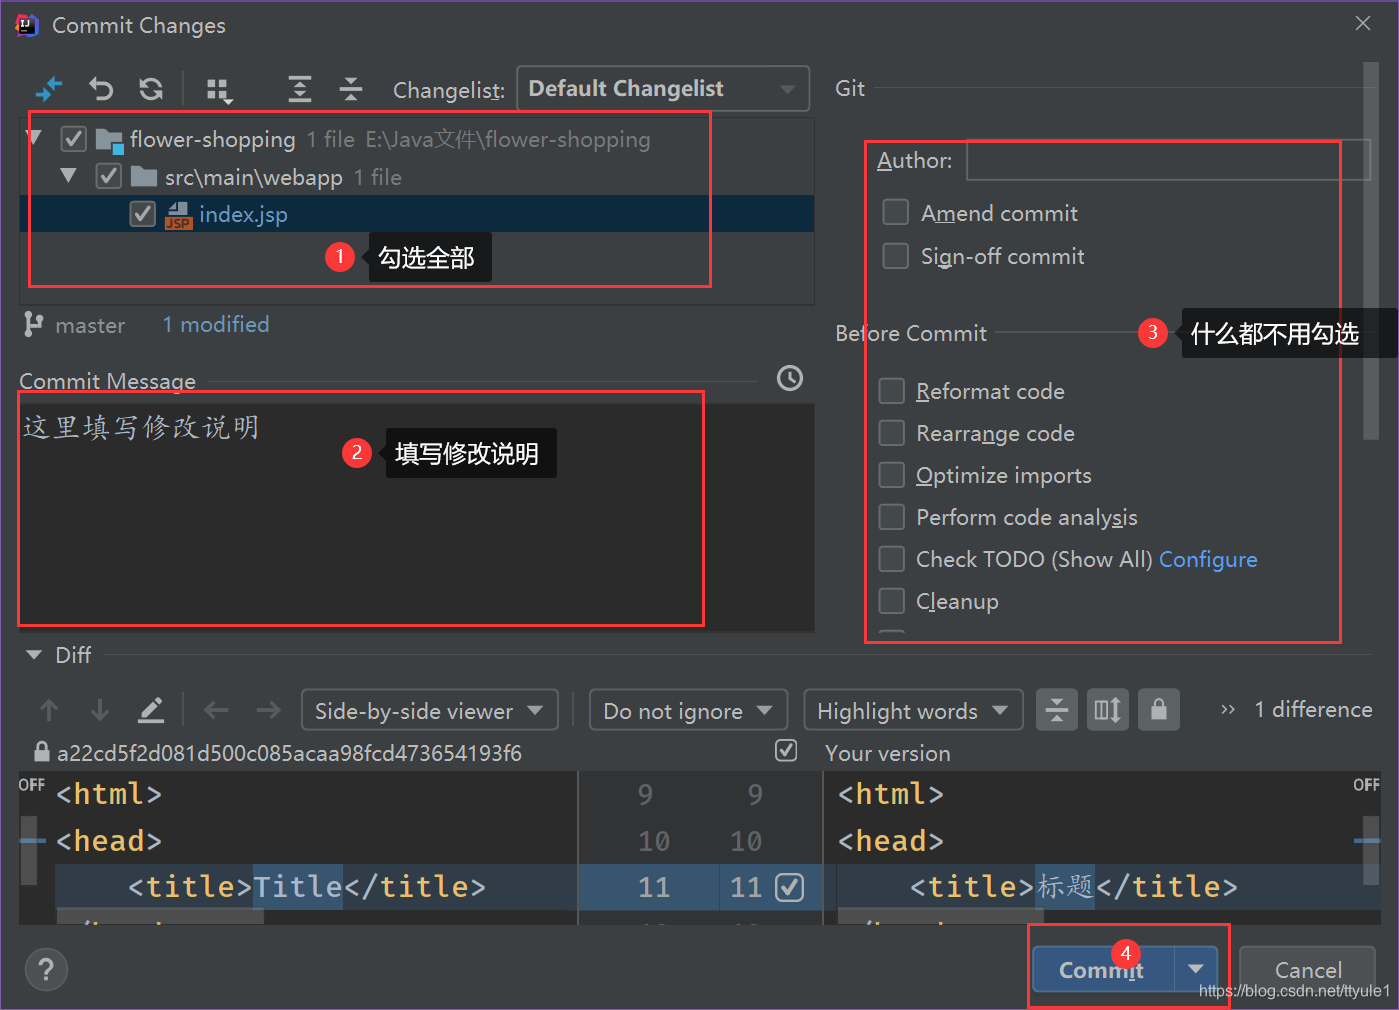Click the Refresh changes icon
This screenshot has width=1399, height=1010.
[x=151, y=89]
